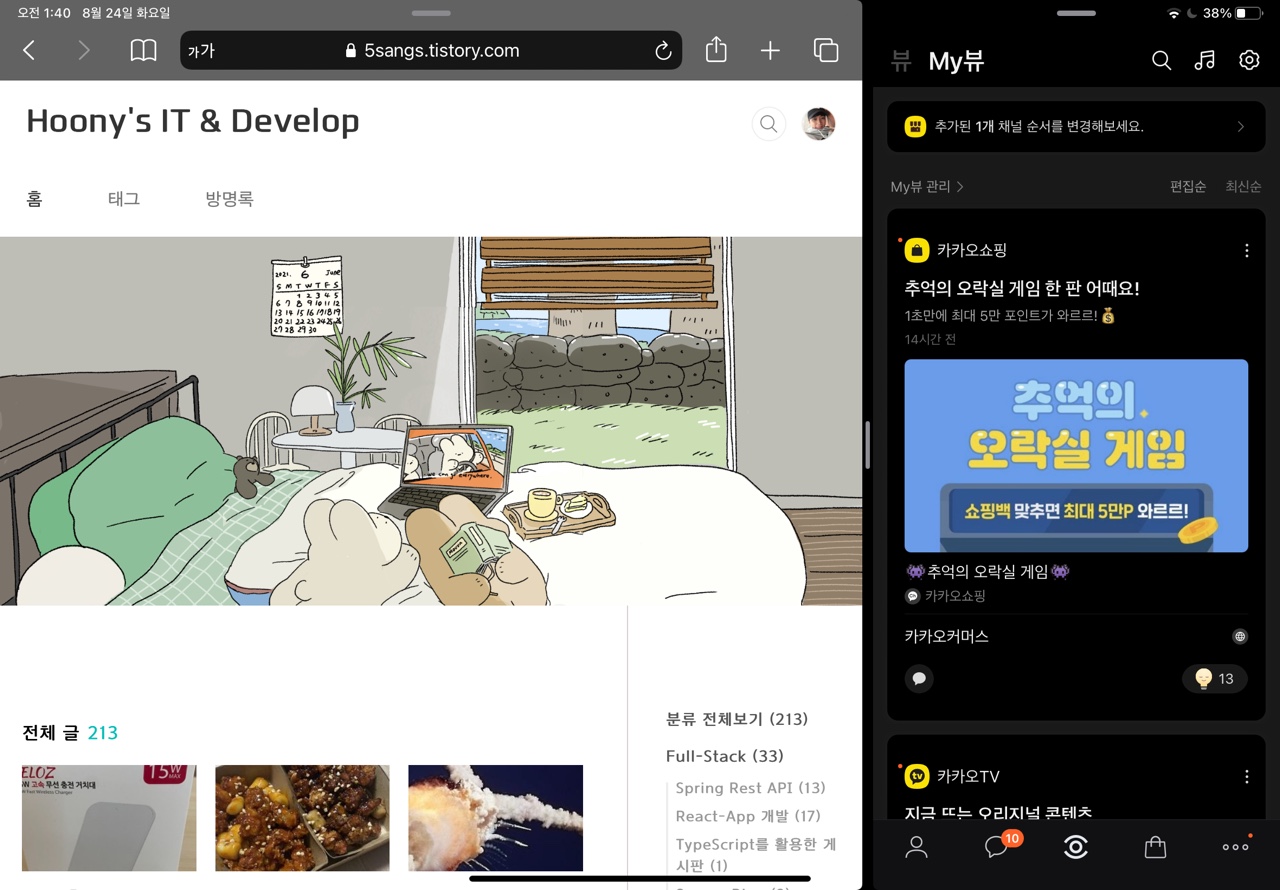Viewport: 1280px width, 890px height.
Task: Tap the Safari address bar 5sangs.tistory.com
Action: point(431,51)
